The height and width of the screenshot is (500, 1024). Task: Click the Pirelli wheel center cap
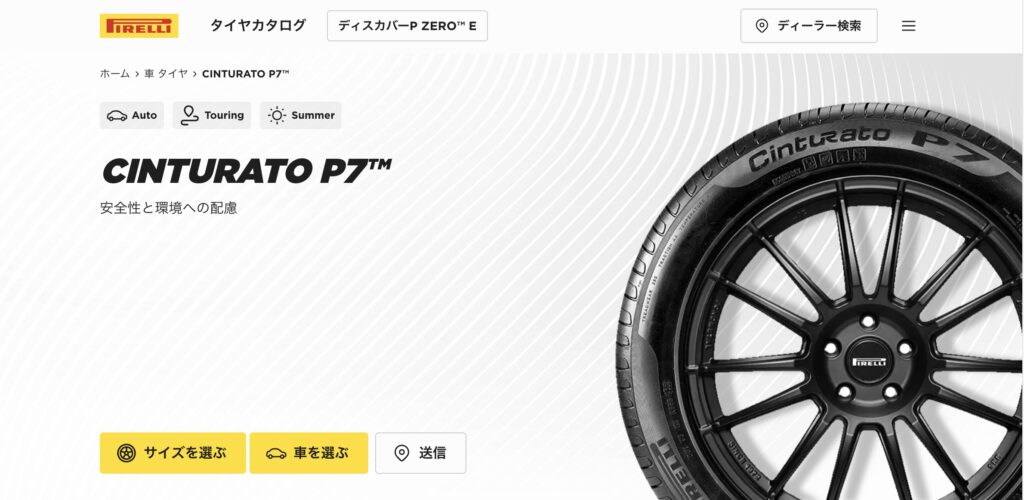(869, 362)
